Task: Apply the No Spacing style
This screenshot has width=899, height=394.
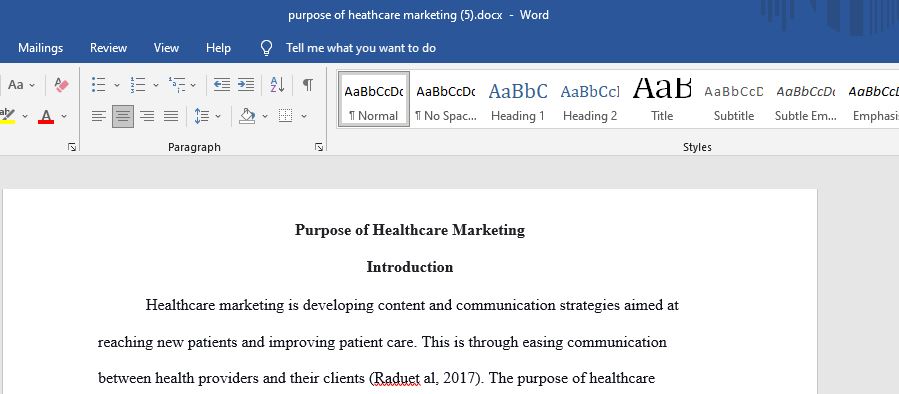Action: 445,99
